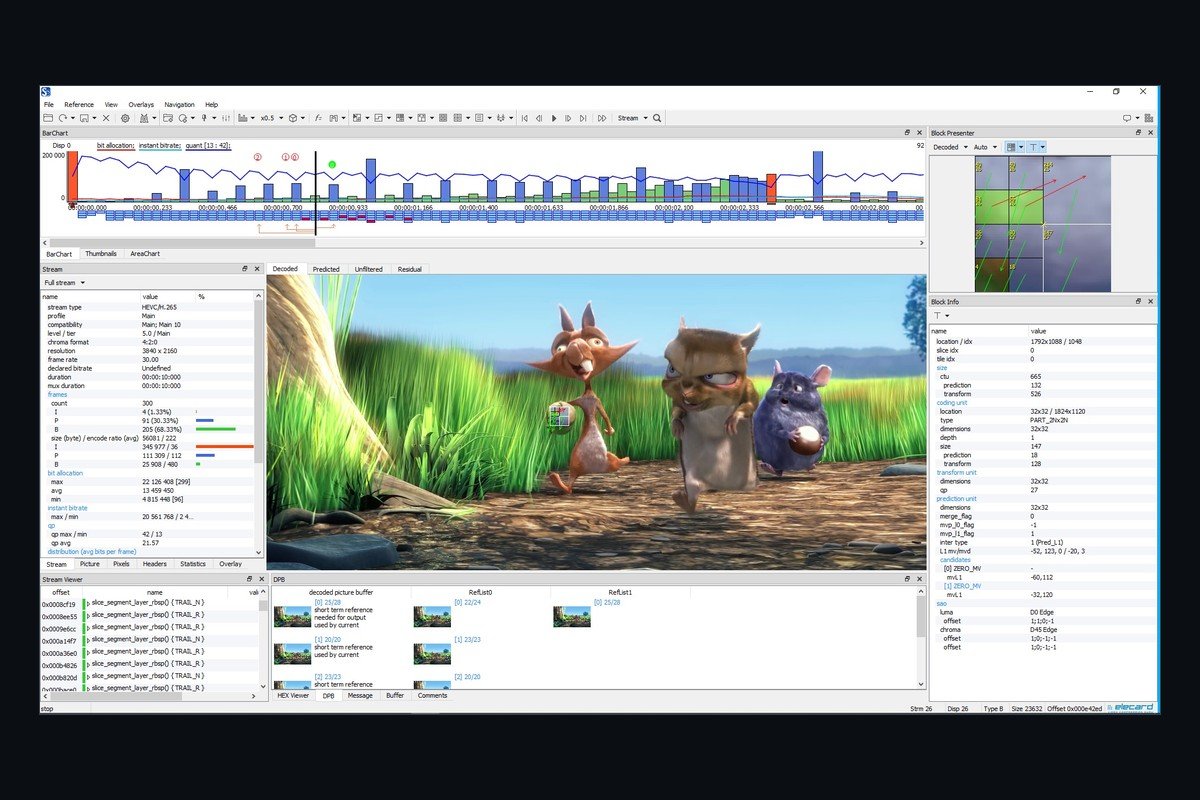Image resolution: width=1200 pixels, height=800 pixels.
Task: Select the Residual view tab
Action: (x=409, y=269)
